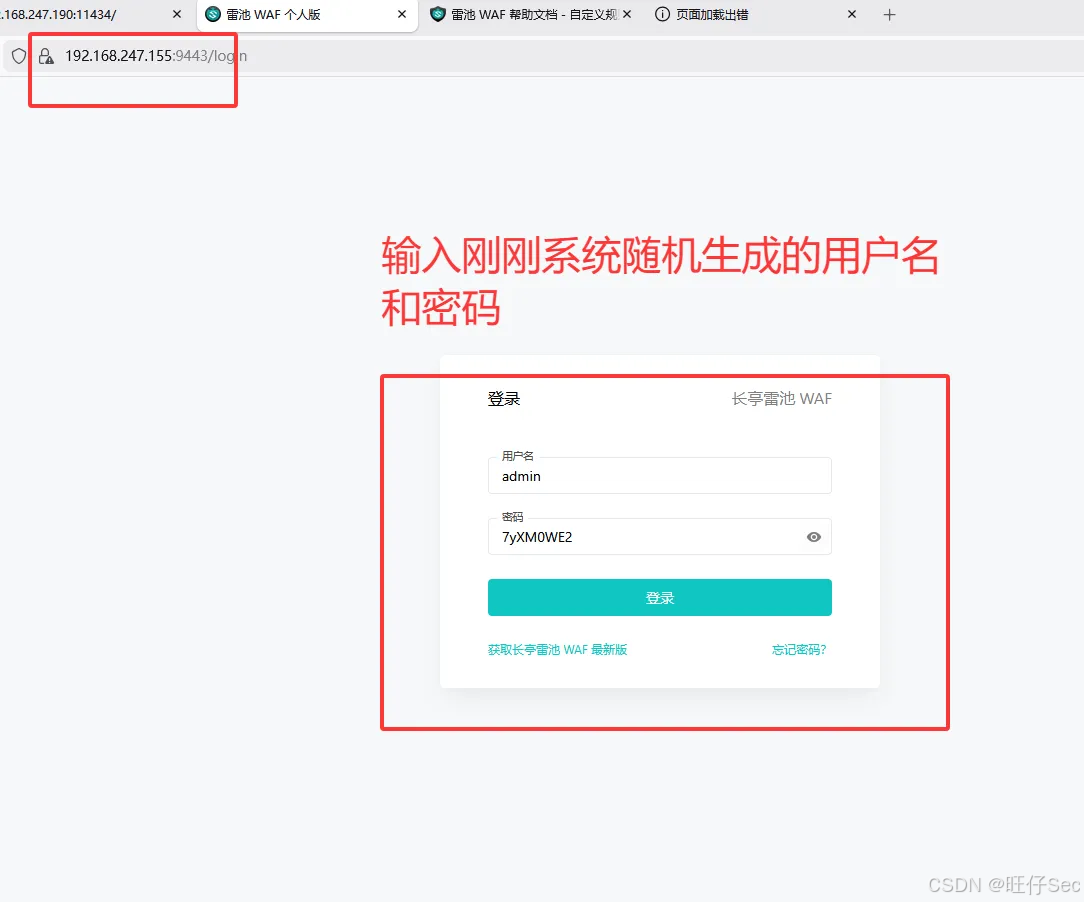Click the 登录 heading in login card
1084x902 pixels.
point(504,399)
